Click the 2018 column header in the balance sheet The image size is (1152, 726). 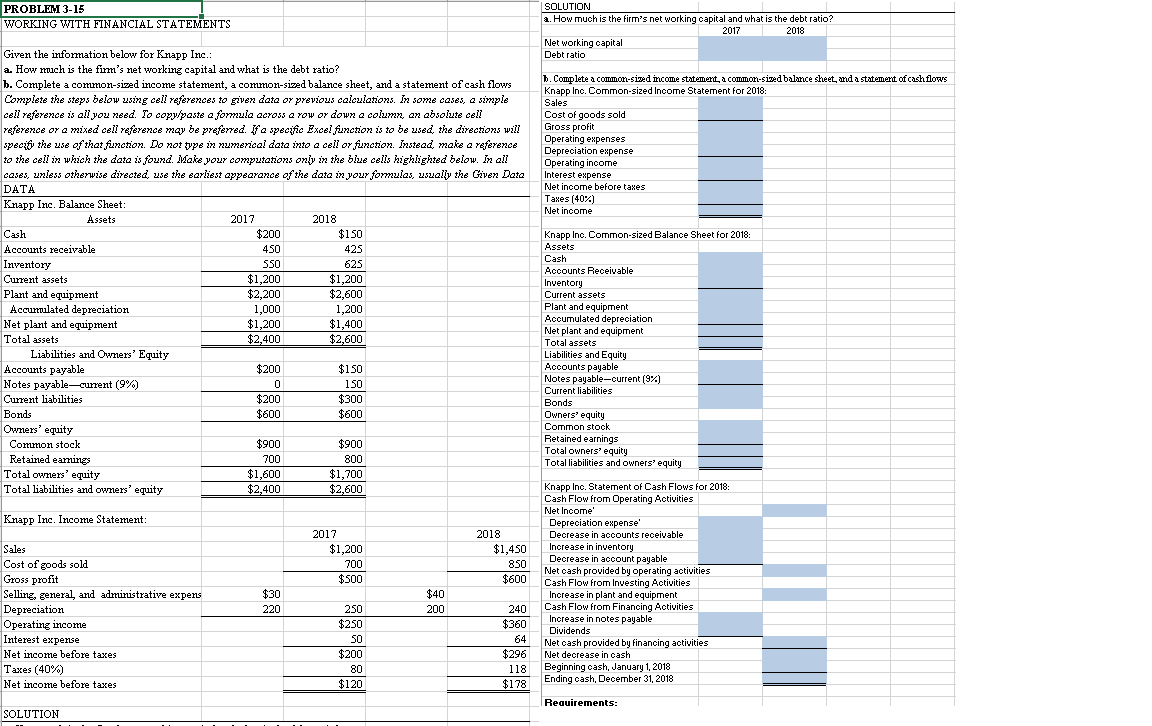[325, 219]
